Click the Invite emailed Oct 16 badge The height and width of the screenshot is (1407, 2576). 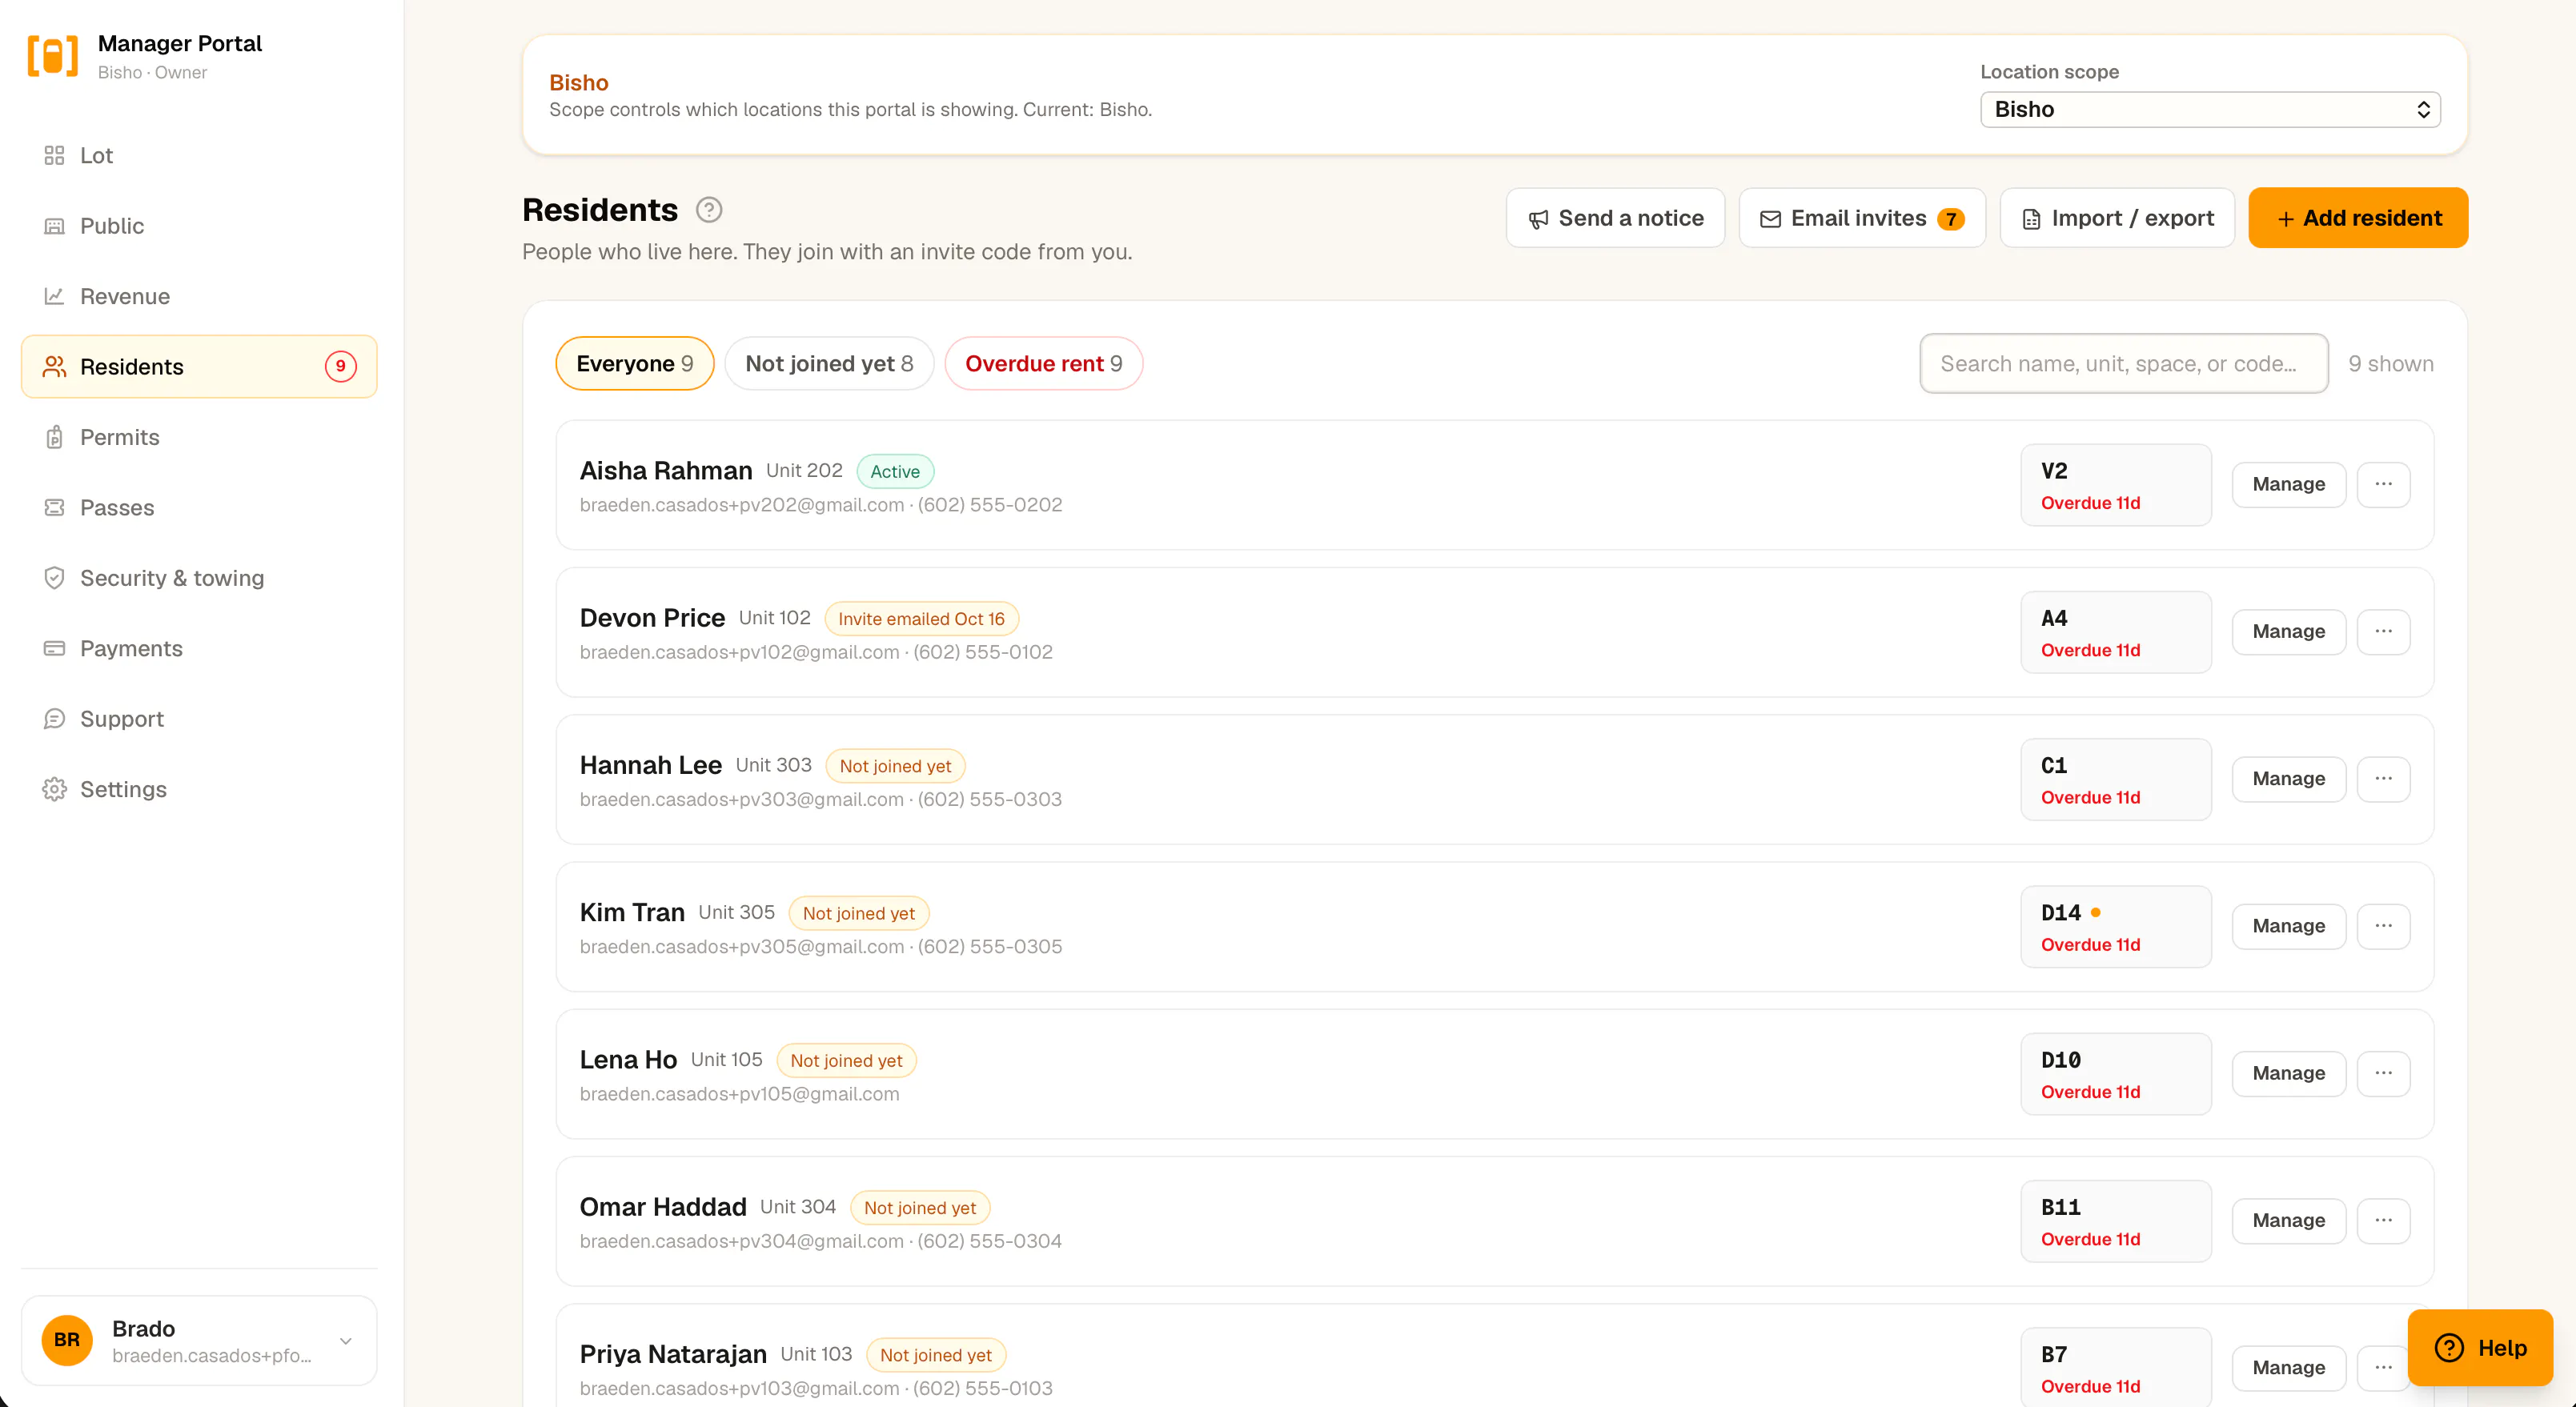coord(921,619)
